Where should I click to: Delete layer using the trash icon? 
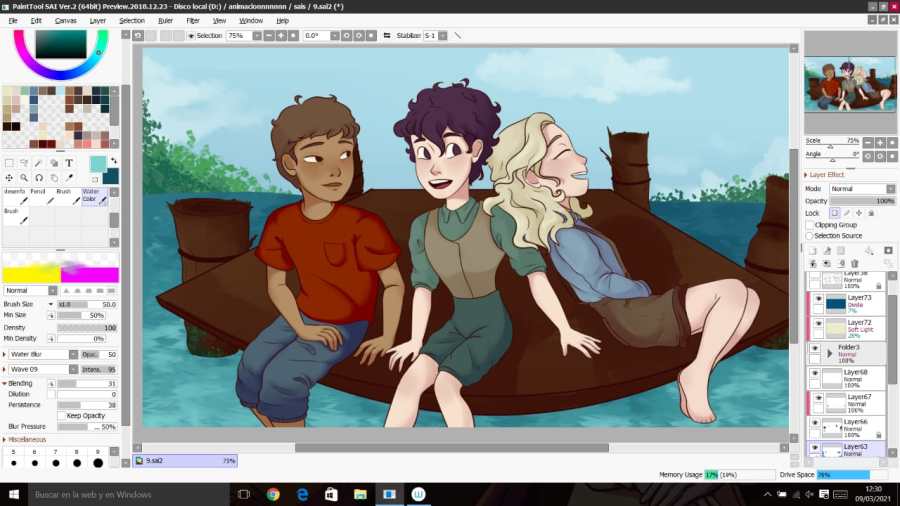click(x=855, y=263)
